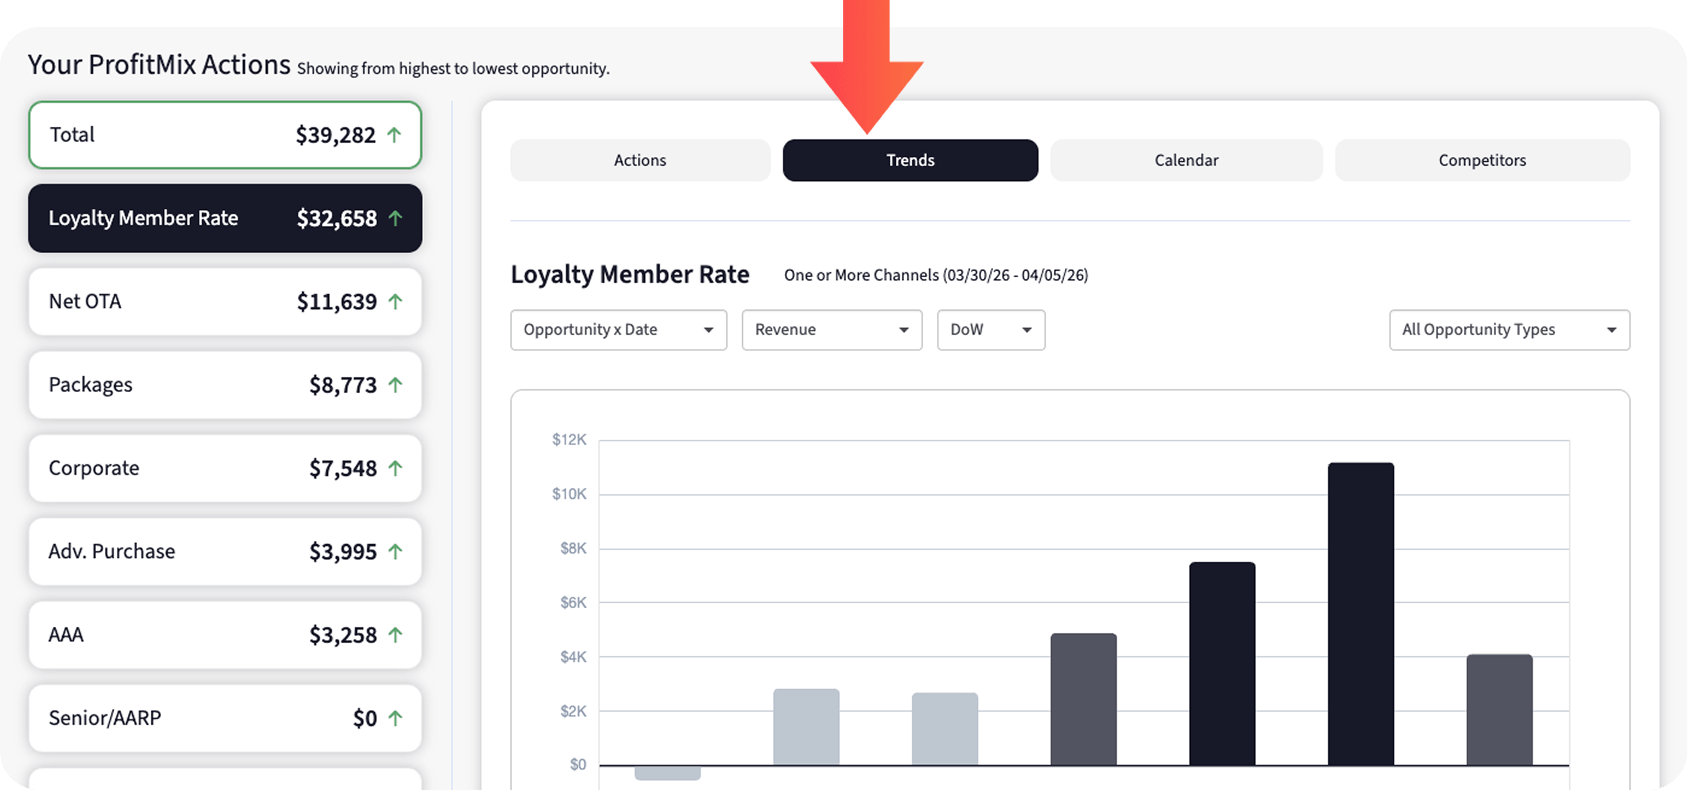This screenshot has width=1688, height=791.
Task: Click green up arrow beside Total amount
Action: (x=394, y=135)
